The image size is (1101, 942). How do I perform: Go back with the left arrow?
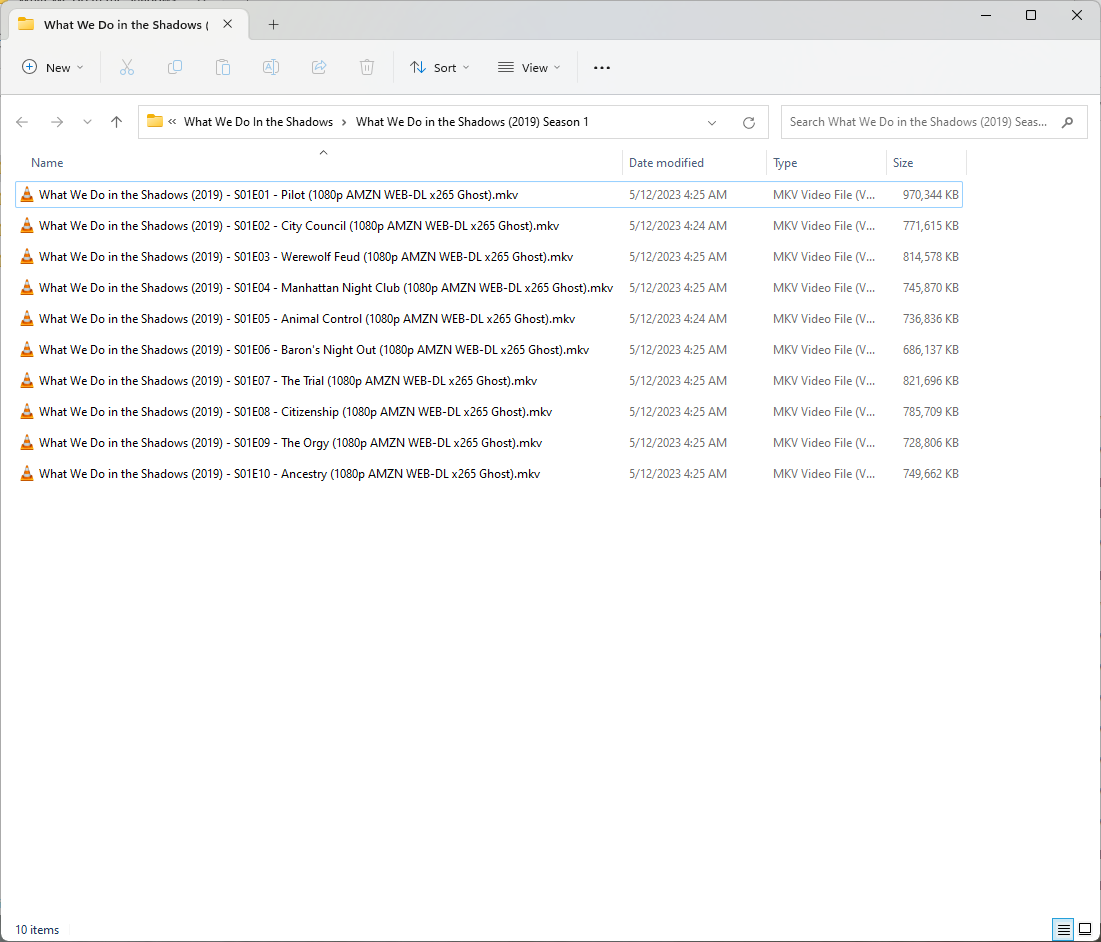click(22, 122)
